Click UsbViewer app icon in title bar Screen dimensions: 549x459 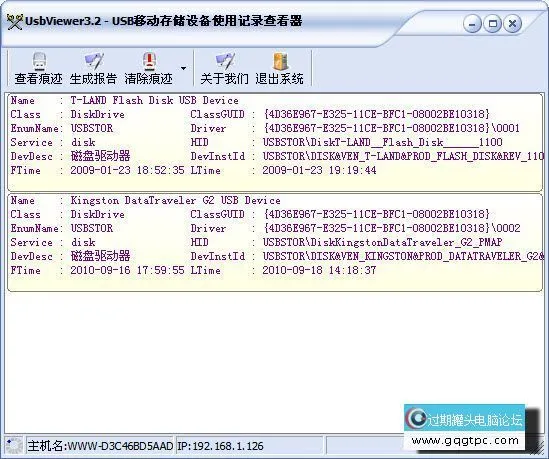(14, 22)
